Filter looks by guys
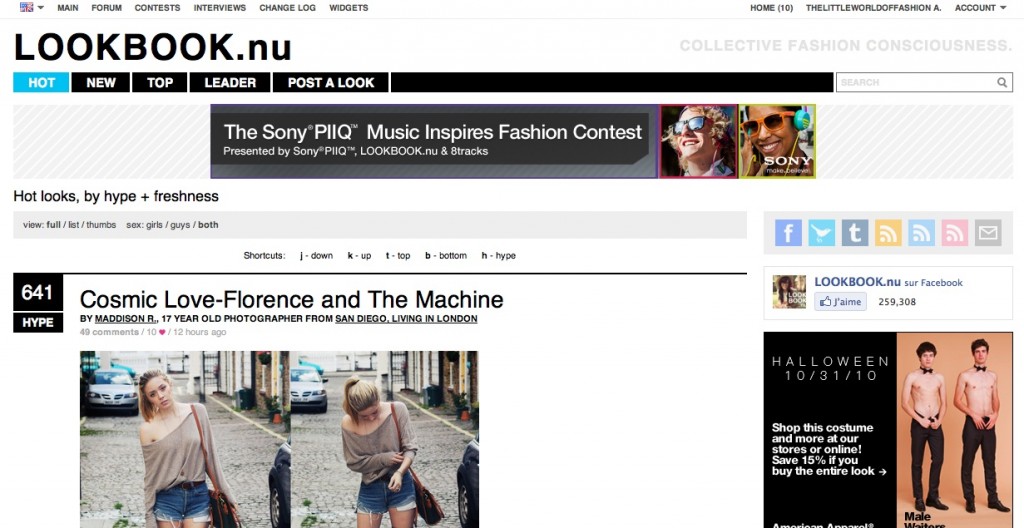 [180, 225]
